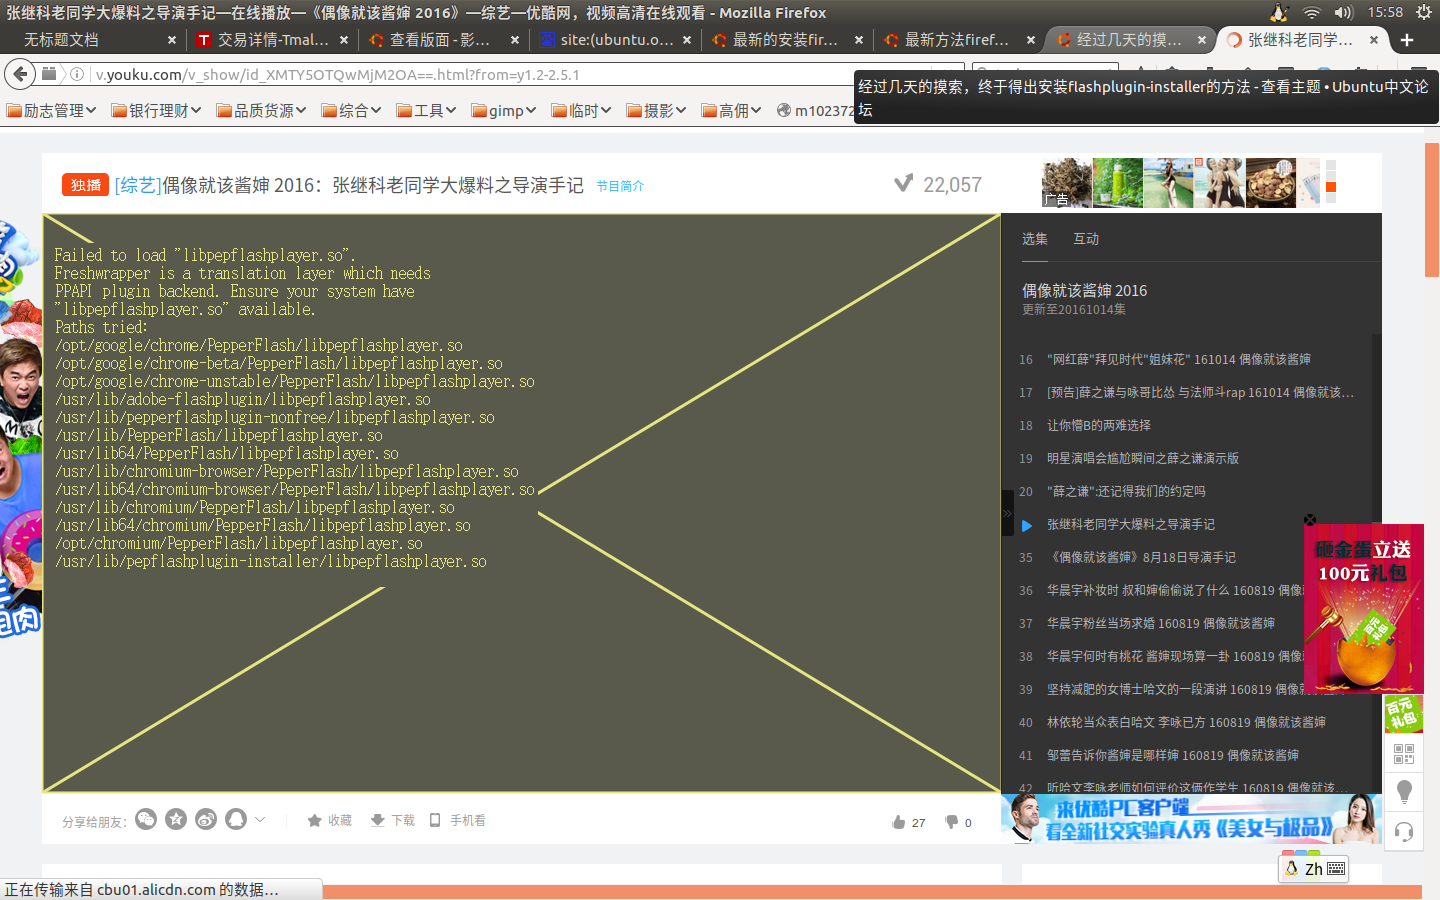The height and width of the screenshot is (900, 1440).
Task: Select 互动 tab in playlist panel
Action: [1086, 239]
